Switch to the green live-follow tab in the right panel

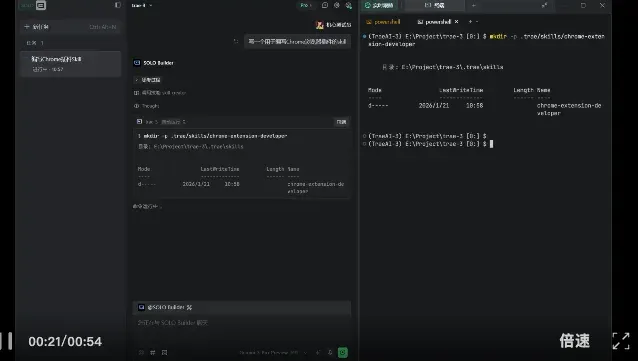[x=379, y=5]
